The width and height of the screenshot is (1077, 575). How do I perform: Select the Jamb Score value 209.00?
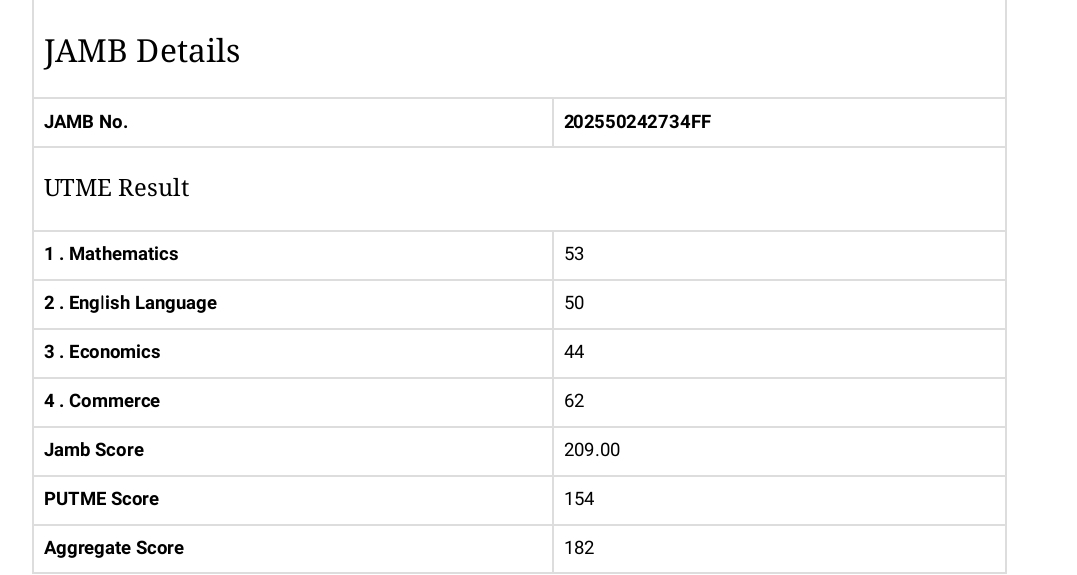[x=592, y=450]
